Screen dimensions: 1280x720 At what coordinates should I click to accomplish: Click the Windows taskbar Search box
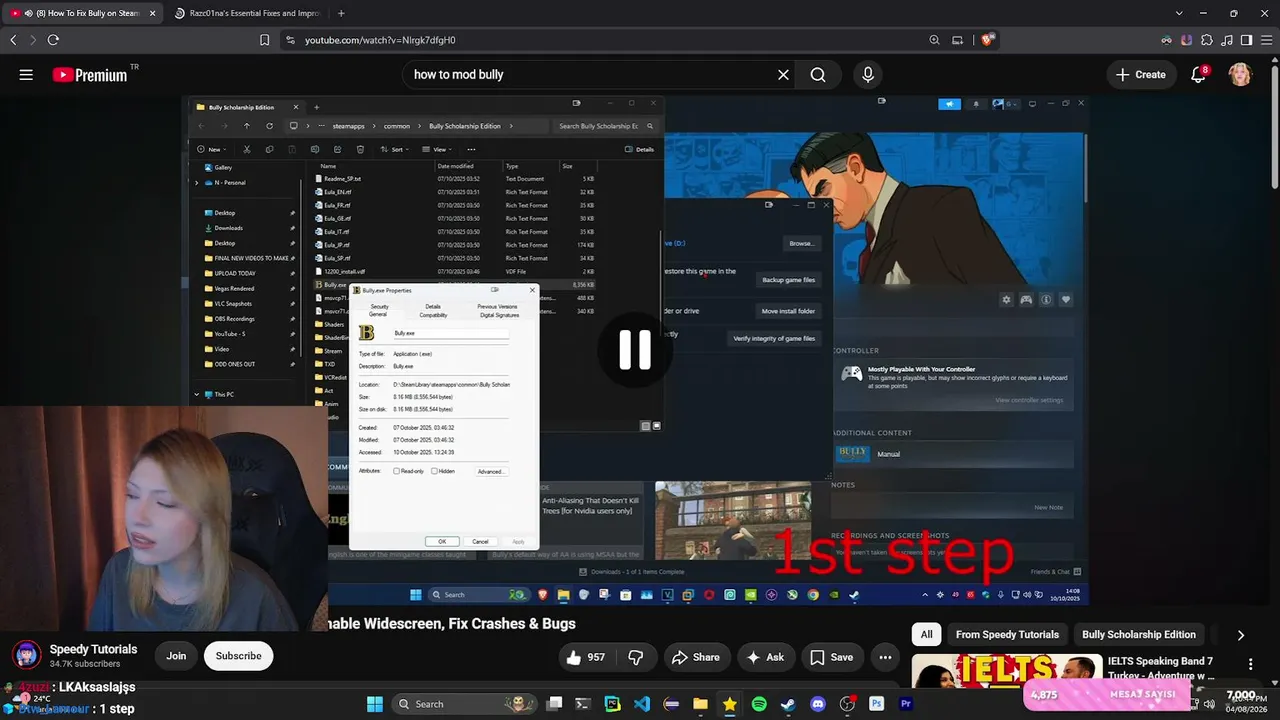[x=464, y=704]
